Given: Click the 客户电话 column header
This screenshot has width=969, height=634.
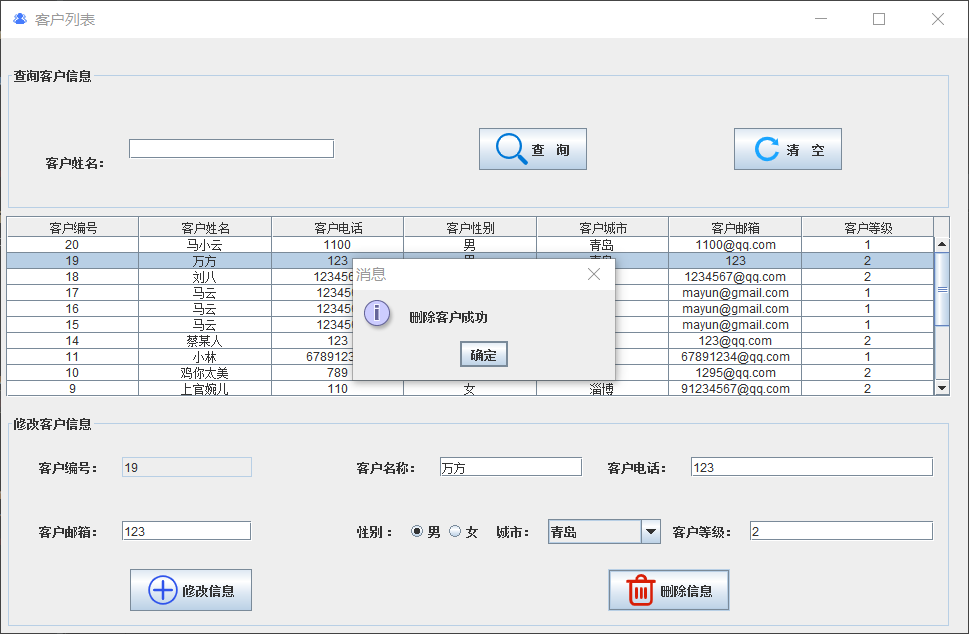Looking at the screenshot, I should tap(337, 227).
